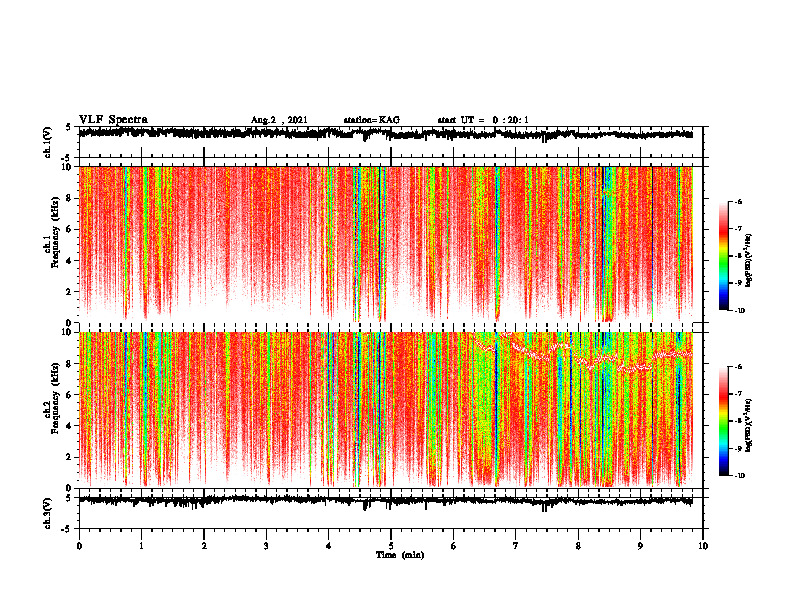Click the white wavy emission trace in ch.2 spectrogram
This screenshot has width=792, height=612.
click(583, 355)
